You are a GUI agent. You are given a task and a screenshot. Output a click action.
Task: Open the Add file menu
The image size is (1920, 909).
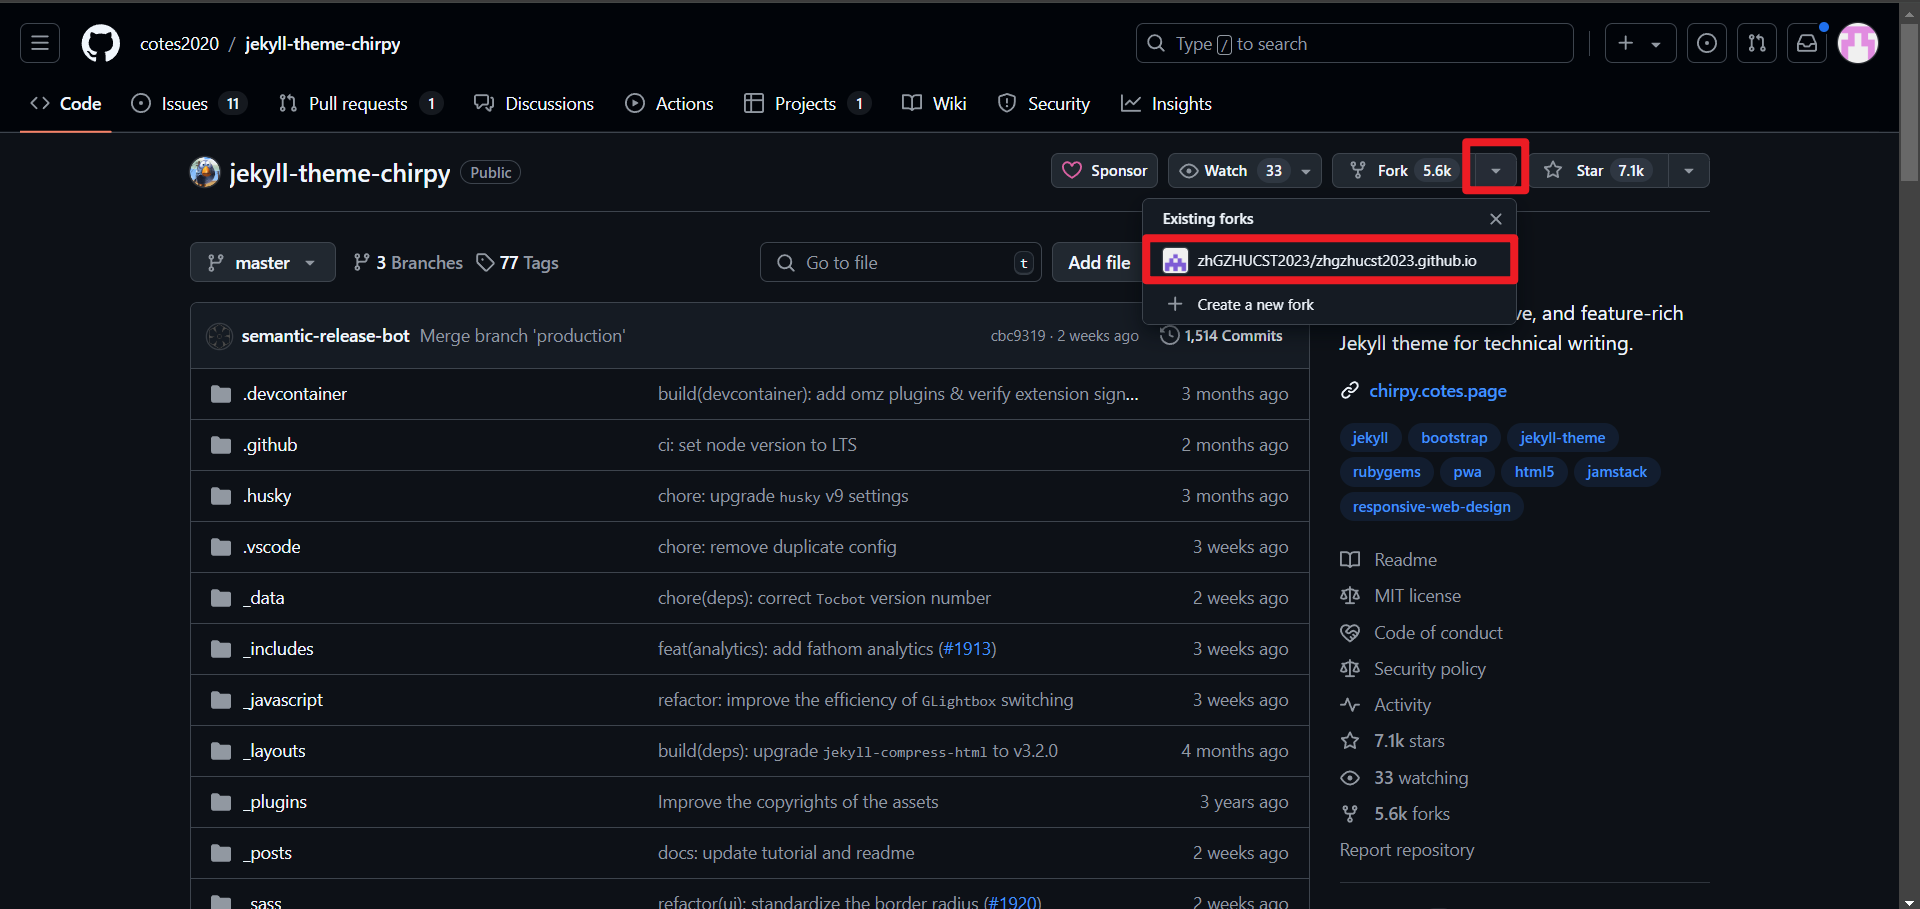[1099, 262]
